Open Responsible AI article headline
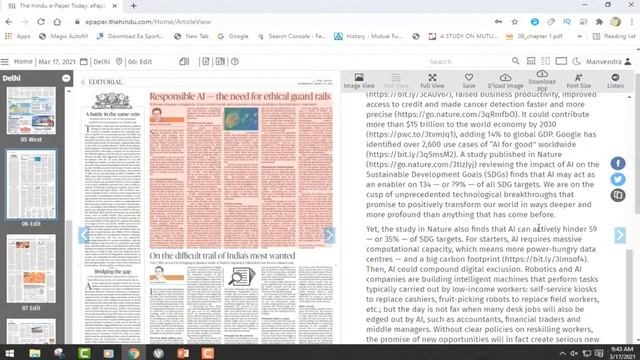 pyautogui.click(x=240, y=97)
